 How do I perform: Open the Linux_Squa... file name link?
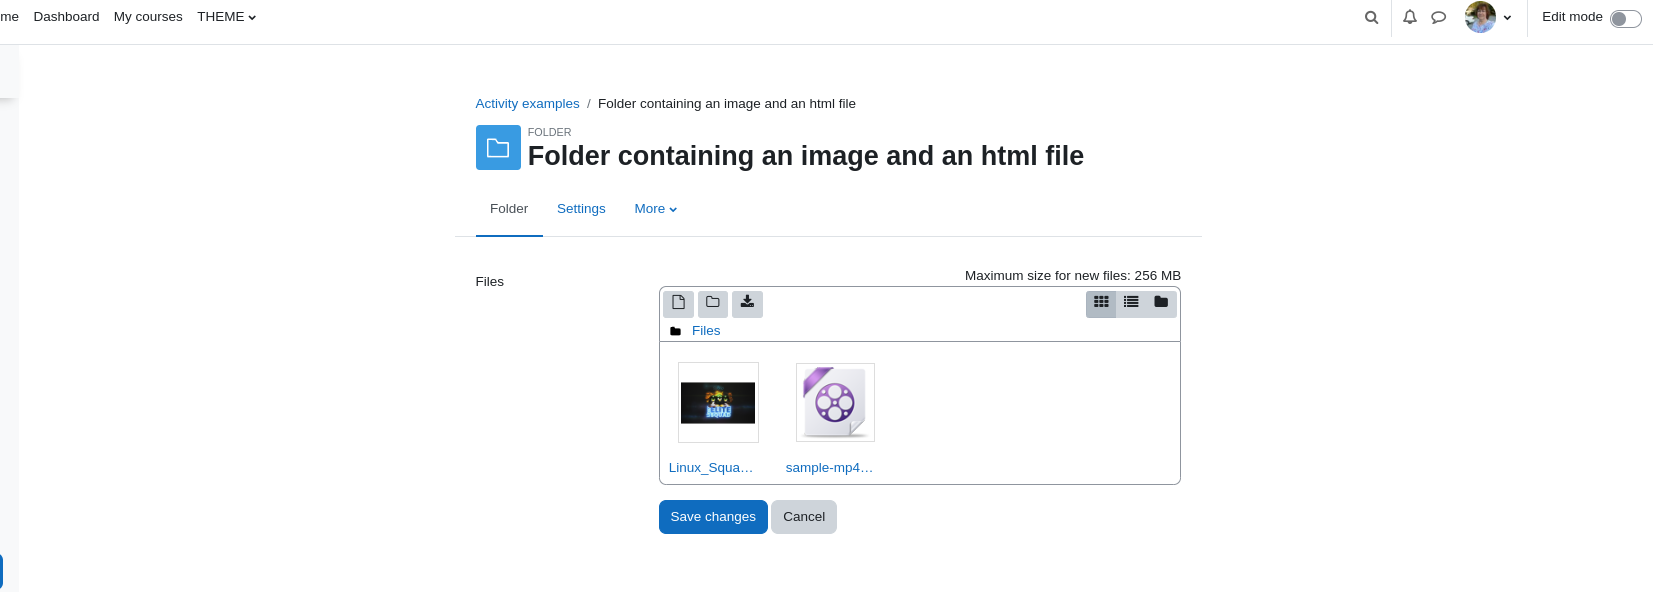pyautogui.click(x=711, y=468)
